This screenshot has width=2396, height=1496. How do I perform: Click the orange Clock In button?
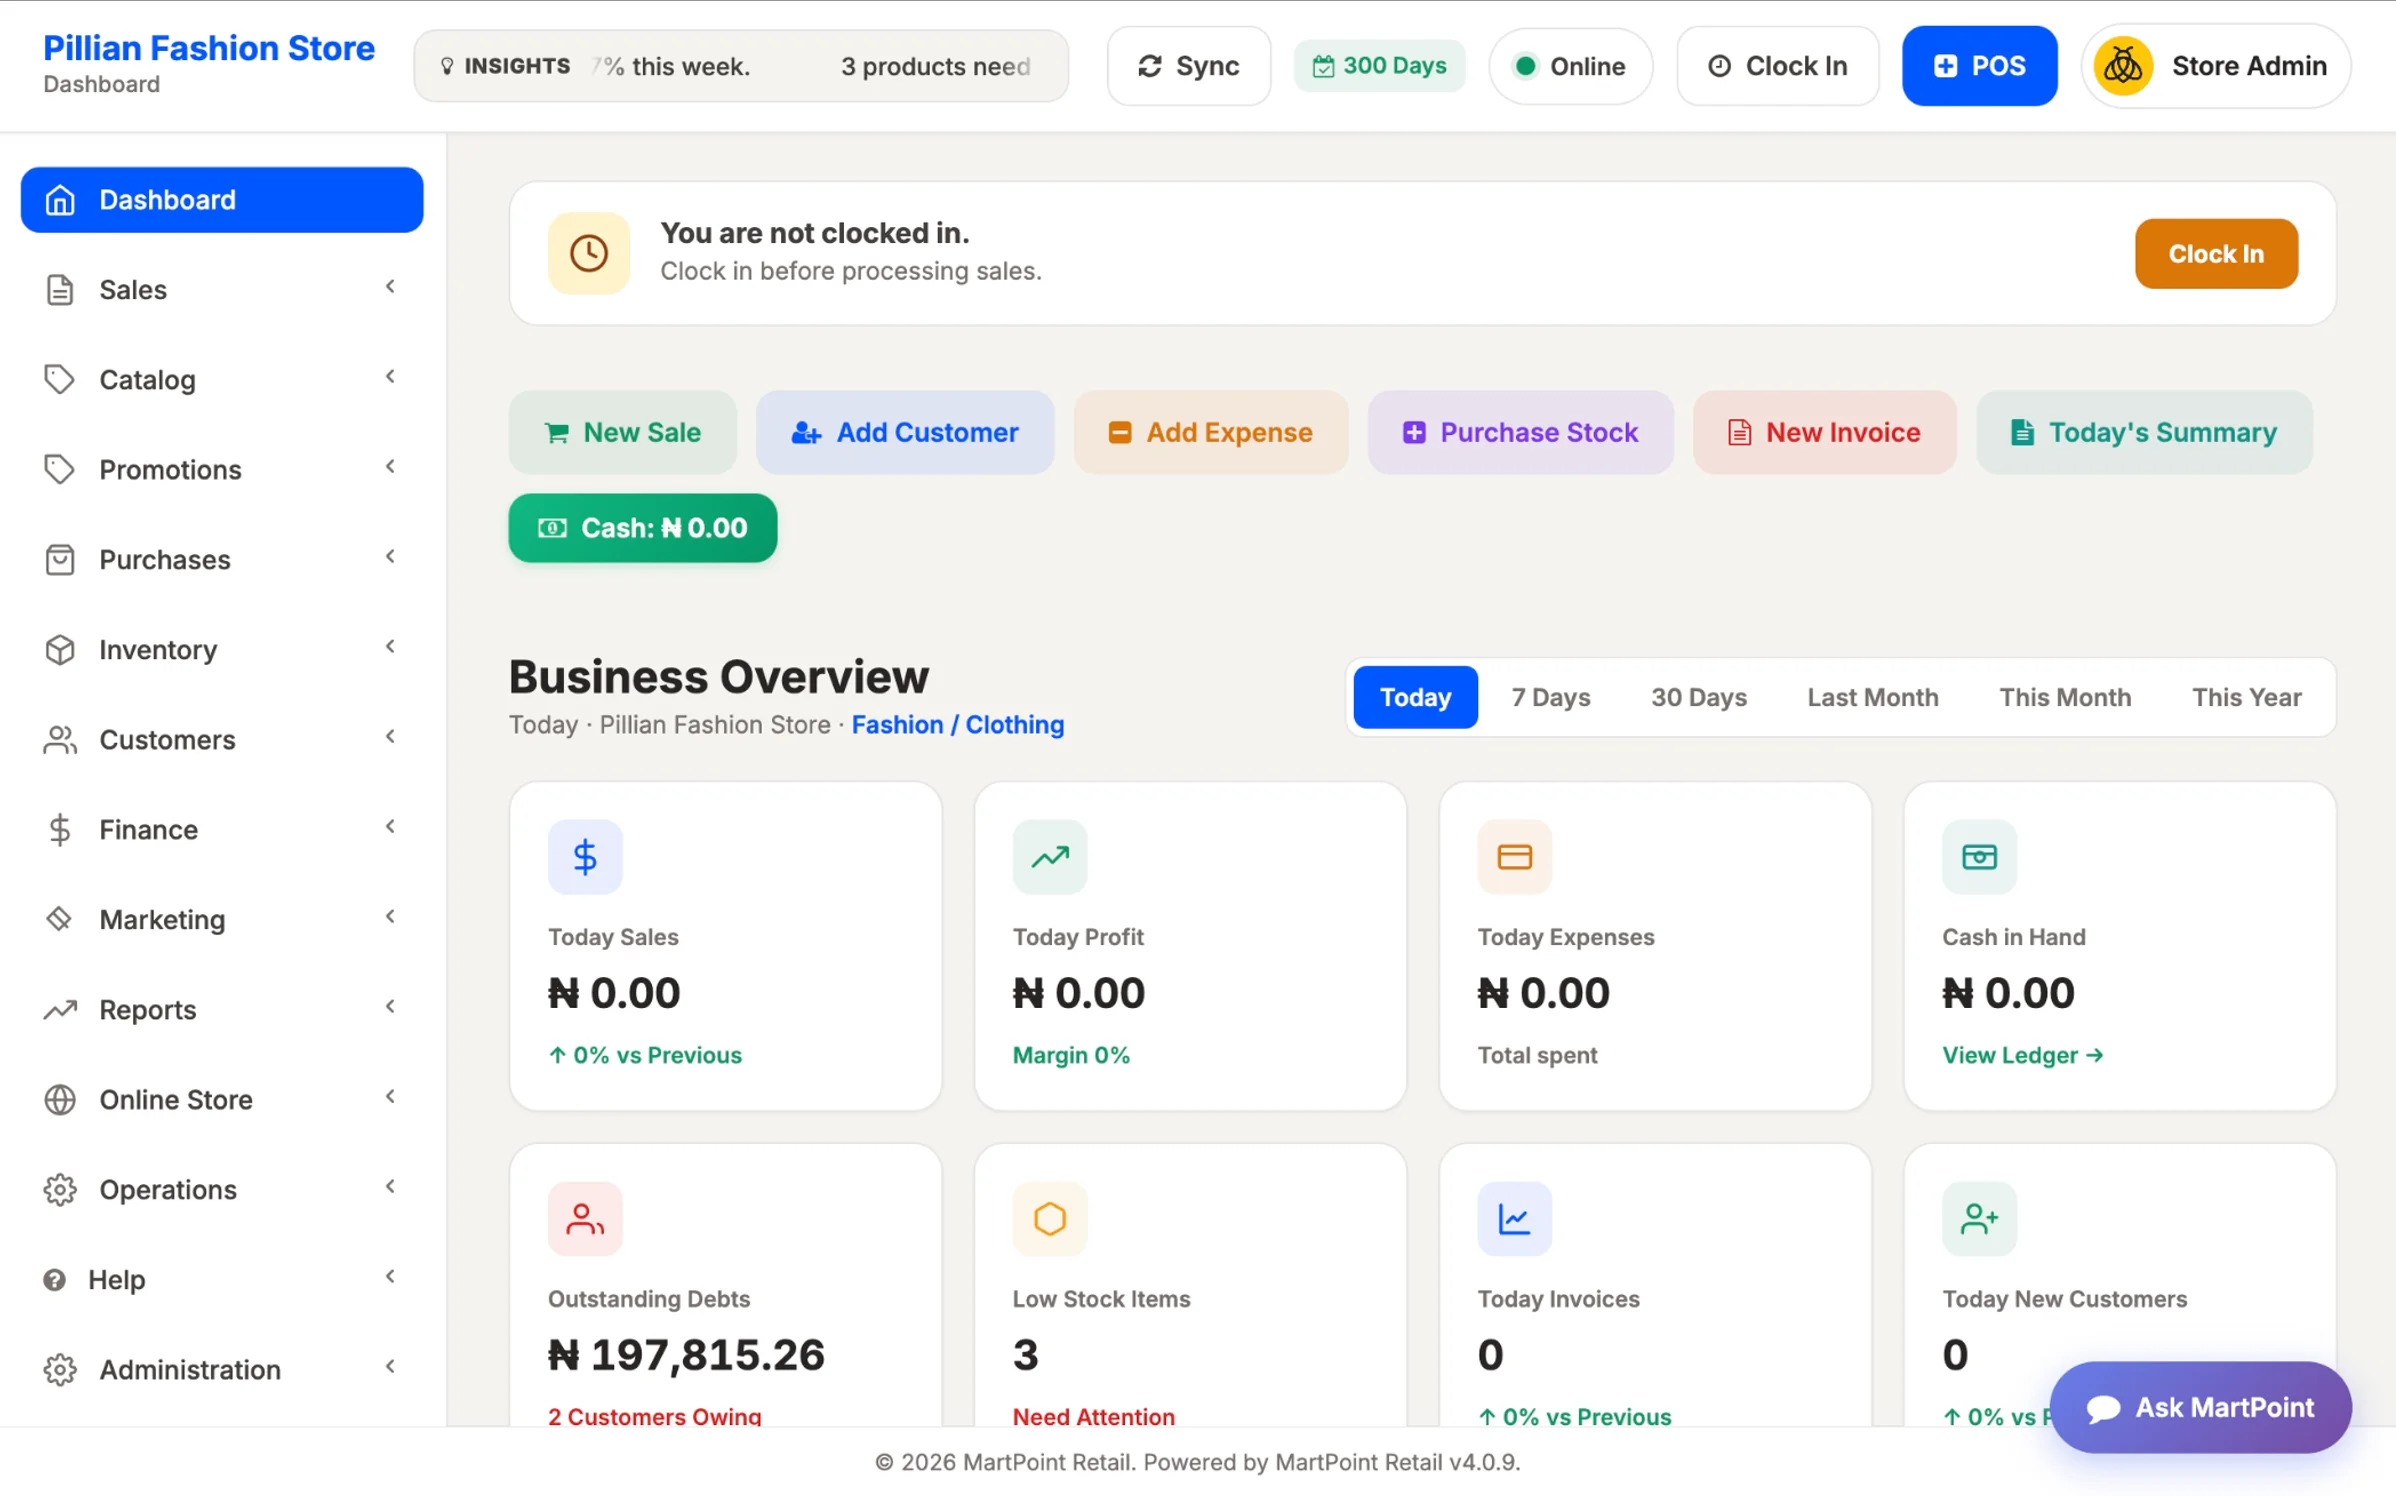point(2216,254)
